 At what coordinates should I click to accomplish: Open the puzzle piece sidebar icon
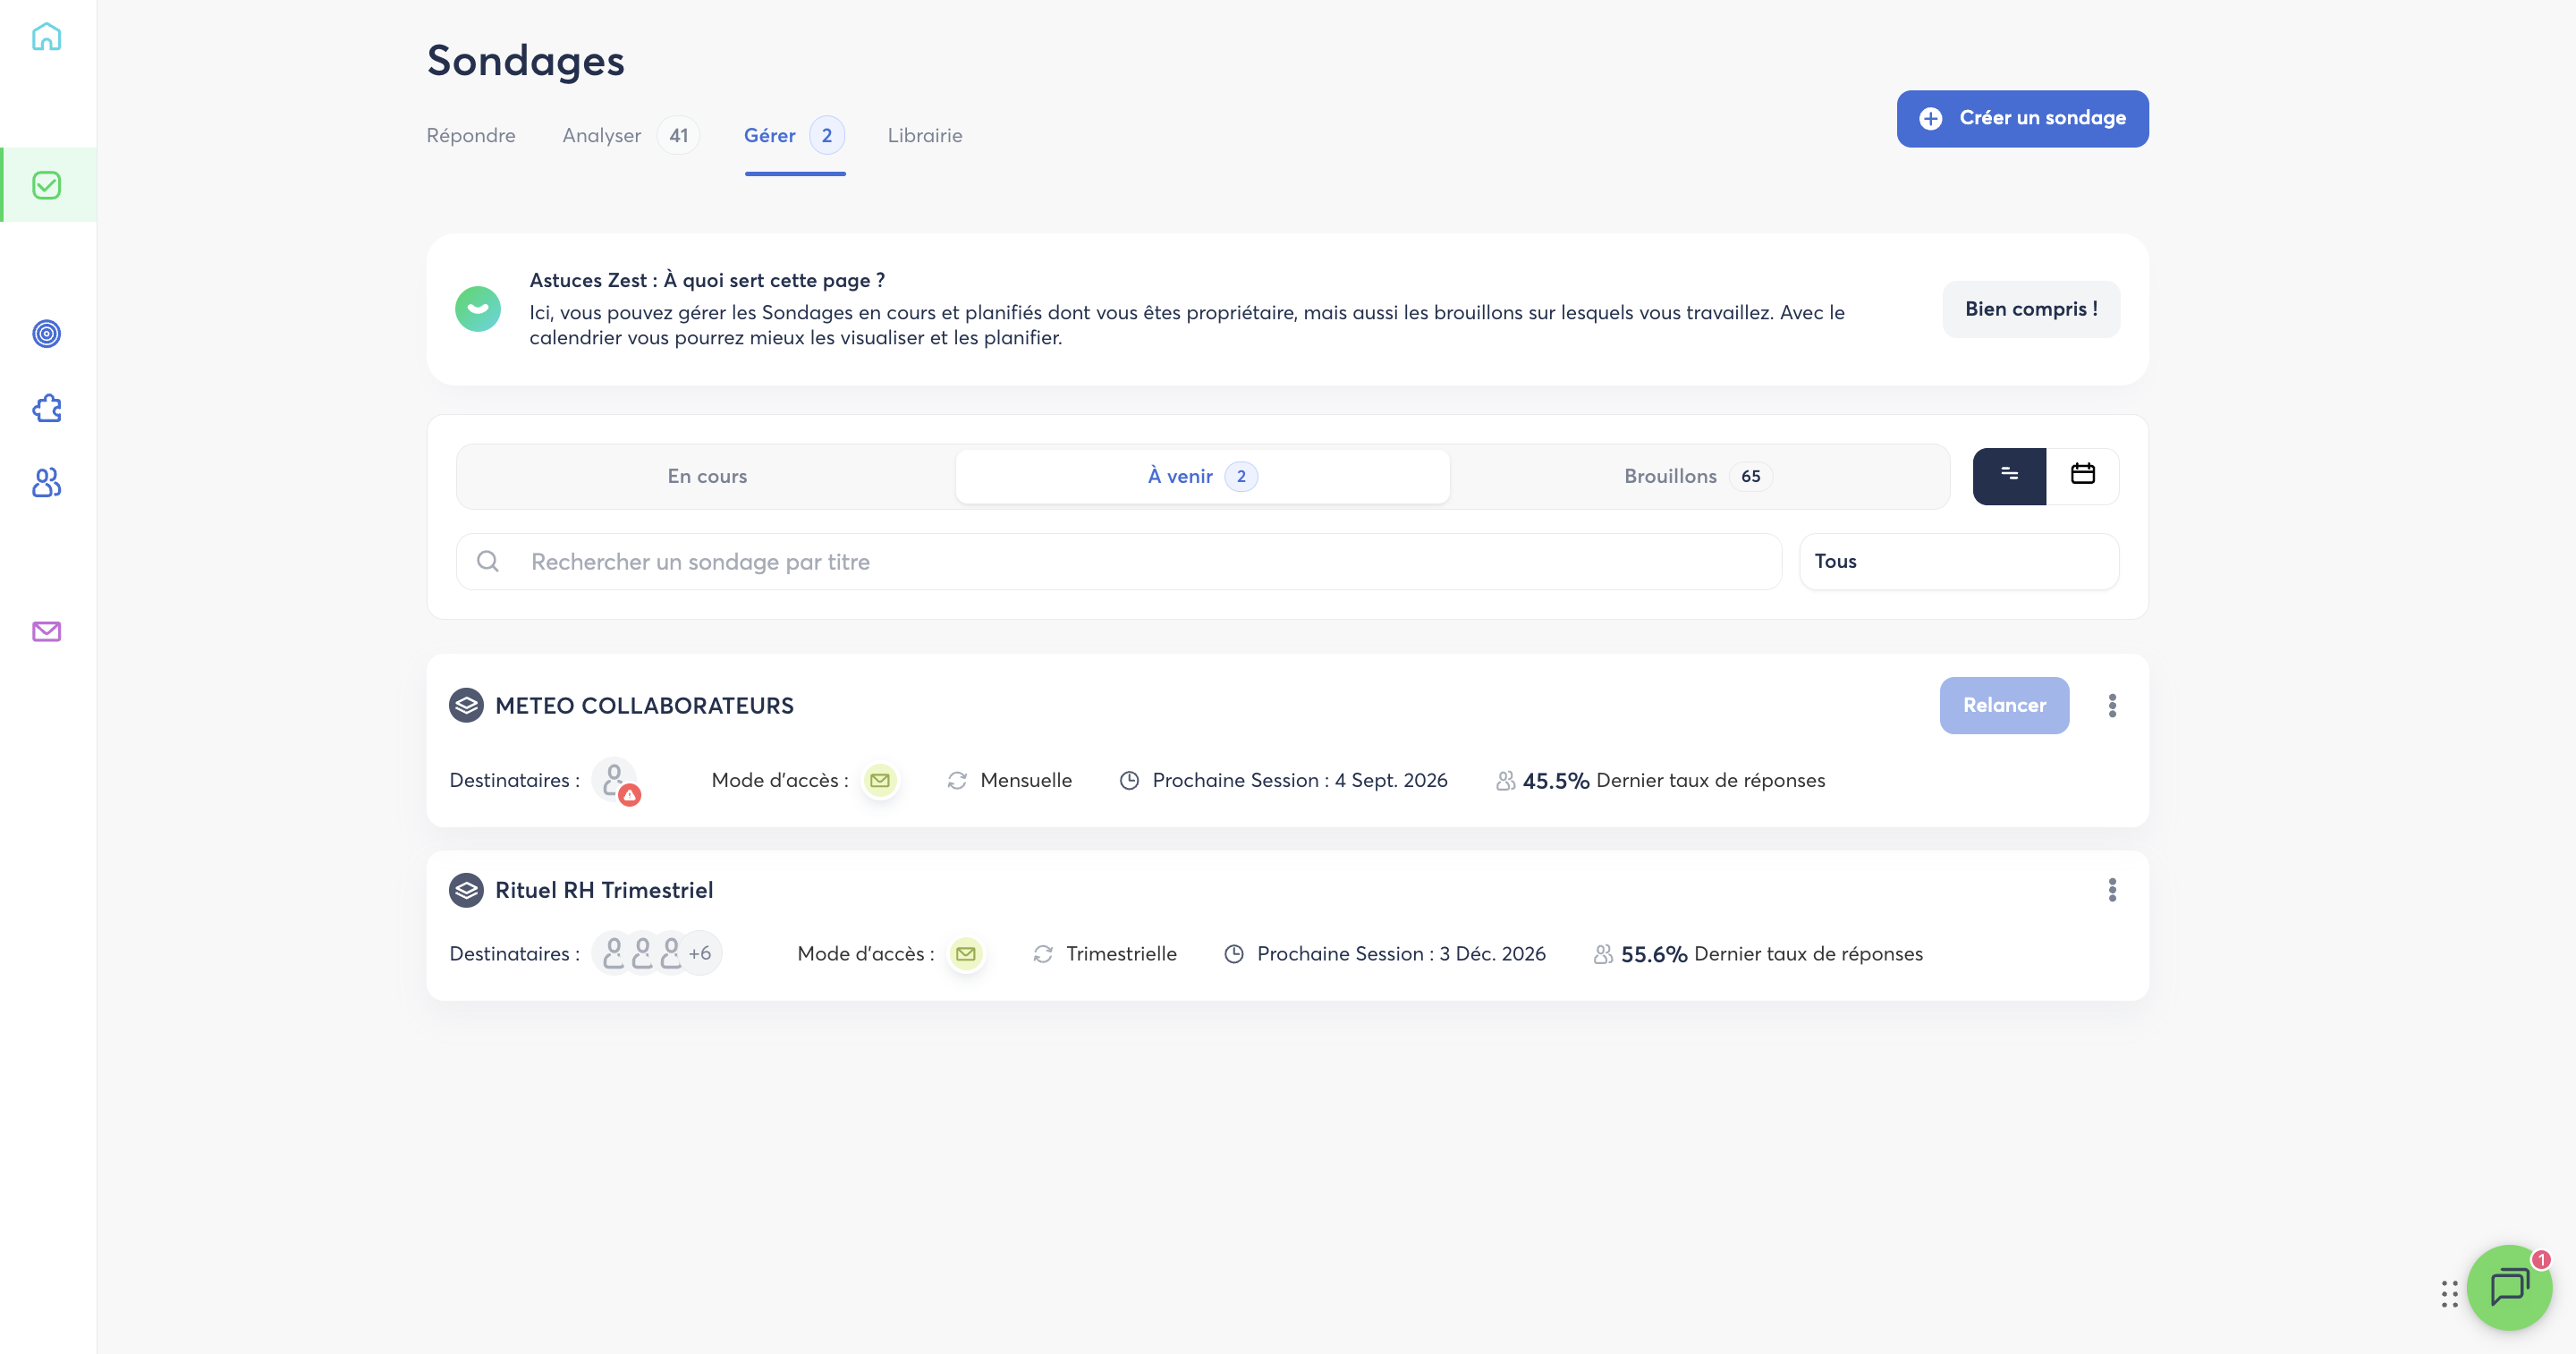(46, 408)
